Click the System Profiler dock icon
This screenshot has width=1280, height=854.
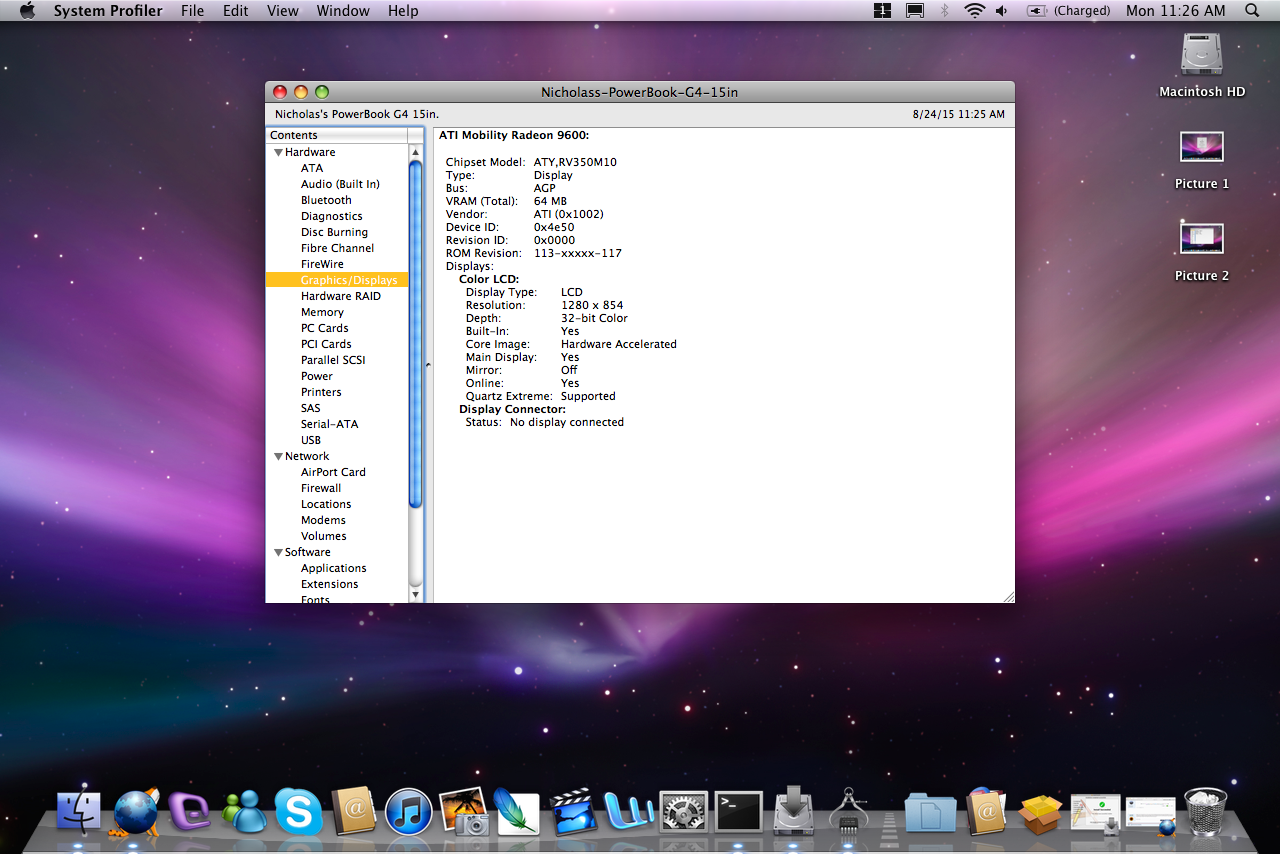click(848, 812)
